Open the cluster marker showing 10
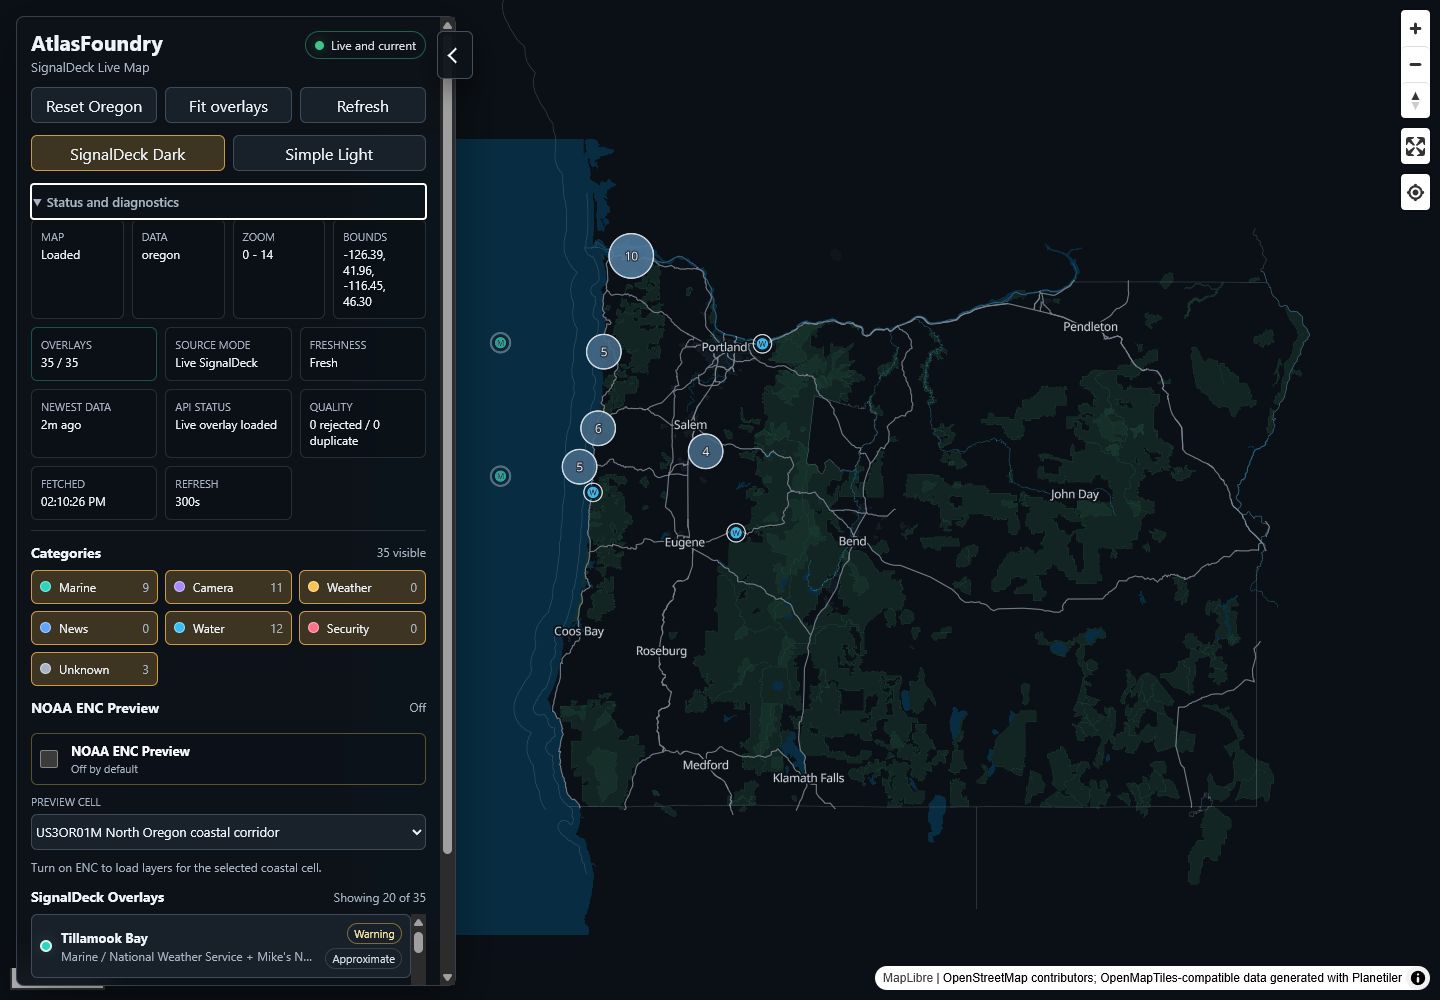Viewport: 1440px width, 1000px height. 631,256
